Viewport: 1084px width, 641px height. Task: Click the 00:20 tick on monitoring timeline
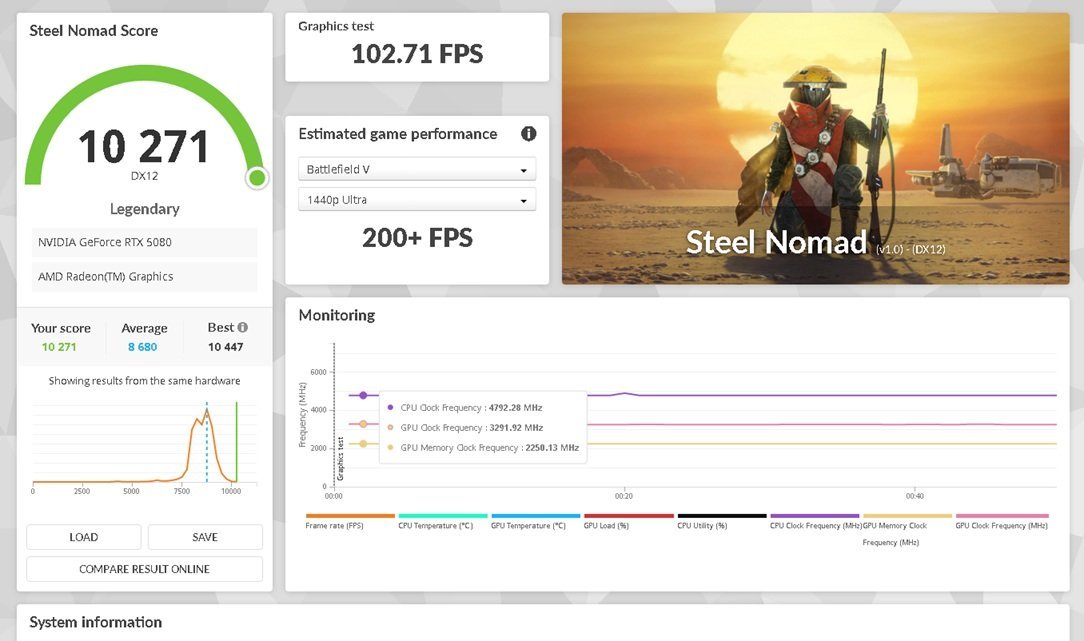[x=624, y=496]
